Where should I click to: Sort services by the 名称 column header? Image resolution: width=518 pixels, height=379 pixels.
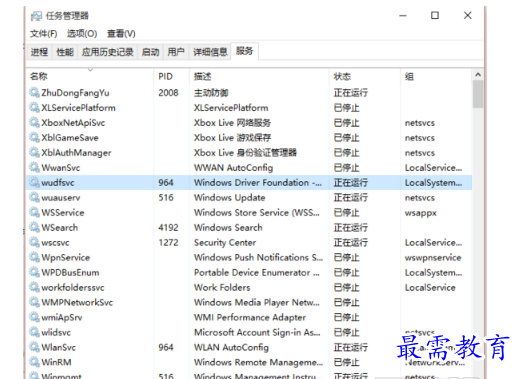(x=90, y=76)
